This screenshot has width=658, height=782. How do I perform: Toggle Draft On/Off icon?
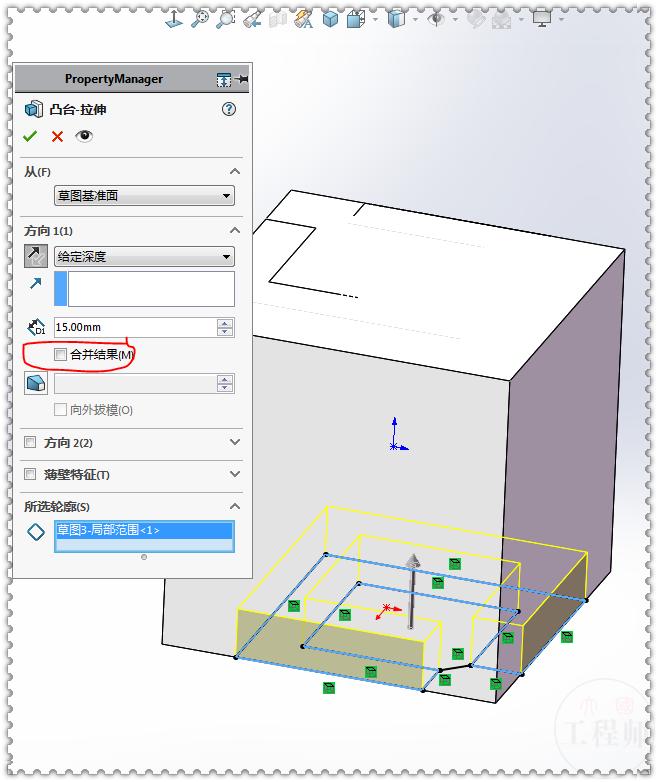[x=36, y=384]
